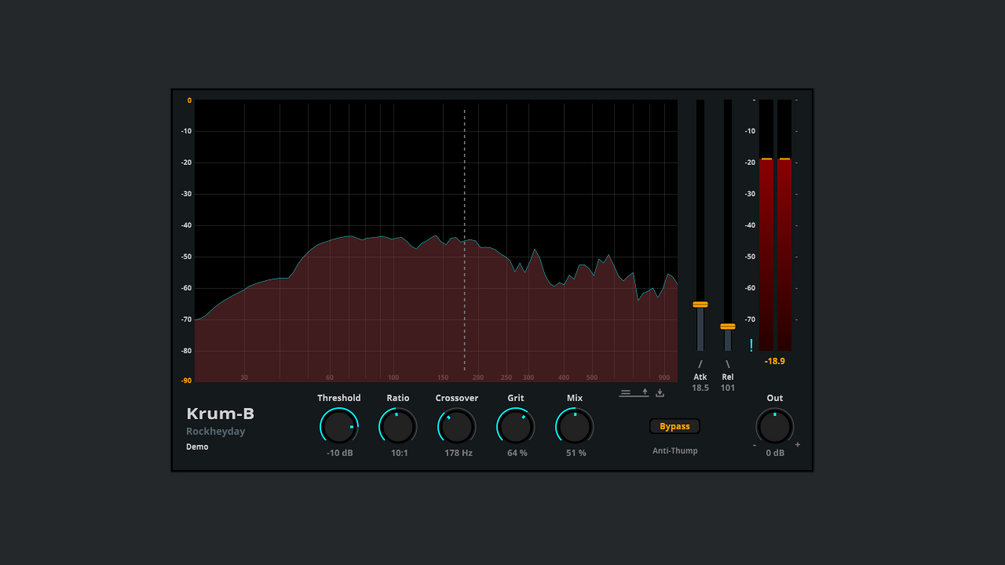This screenshot has height=565, width=1005.
Task: Click the download/save preset icon
Action: point(660,393)
